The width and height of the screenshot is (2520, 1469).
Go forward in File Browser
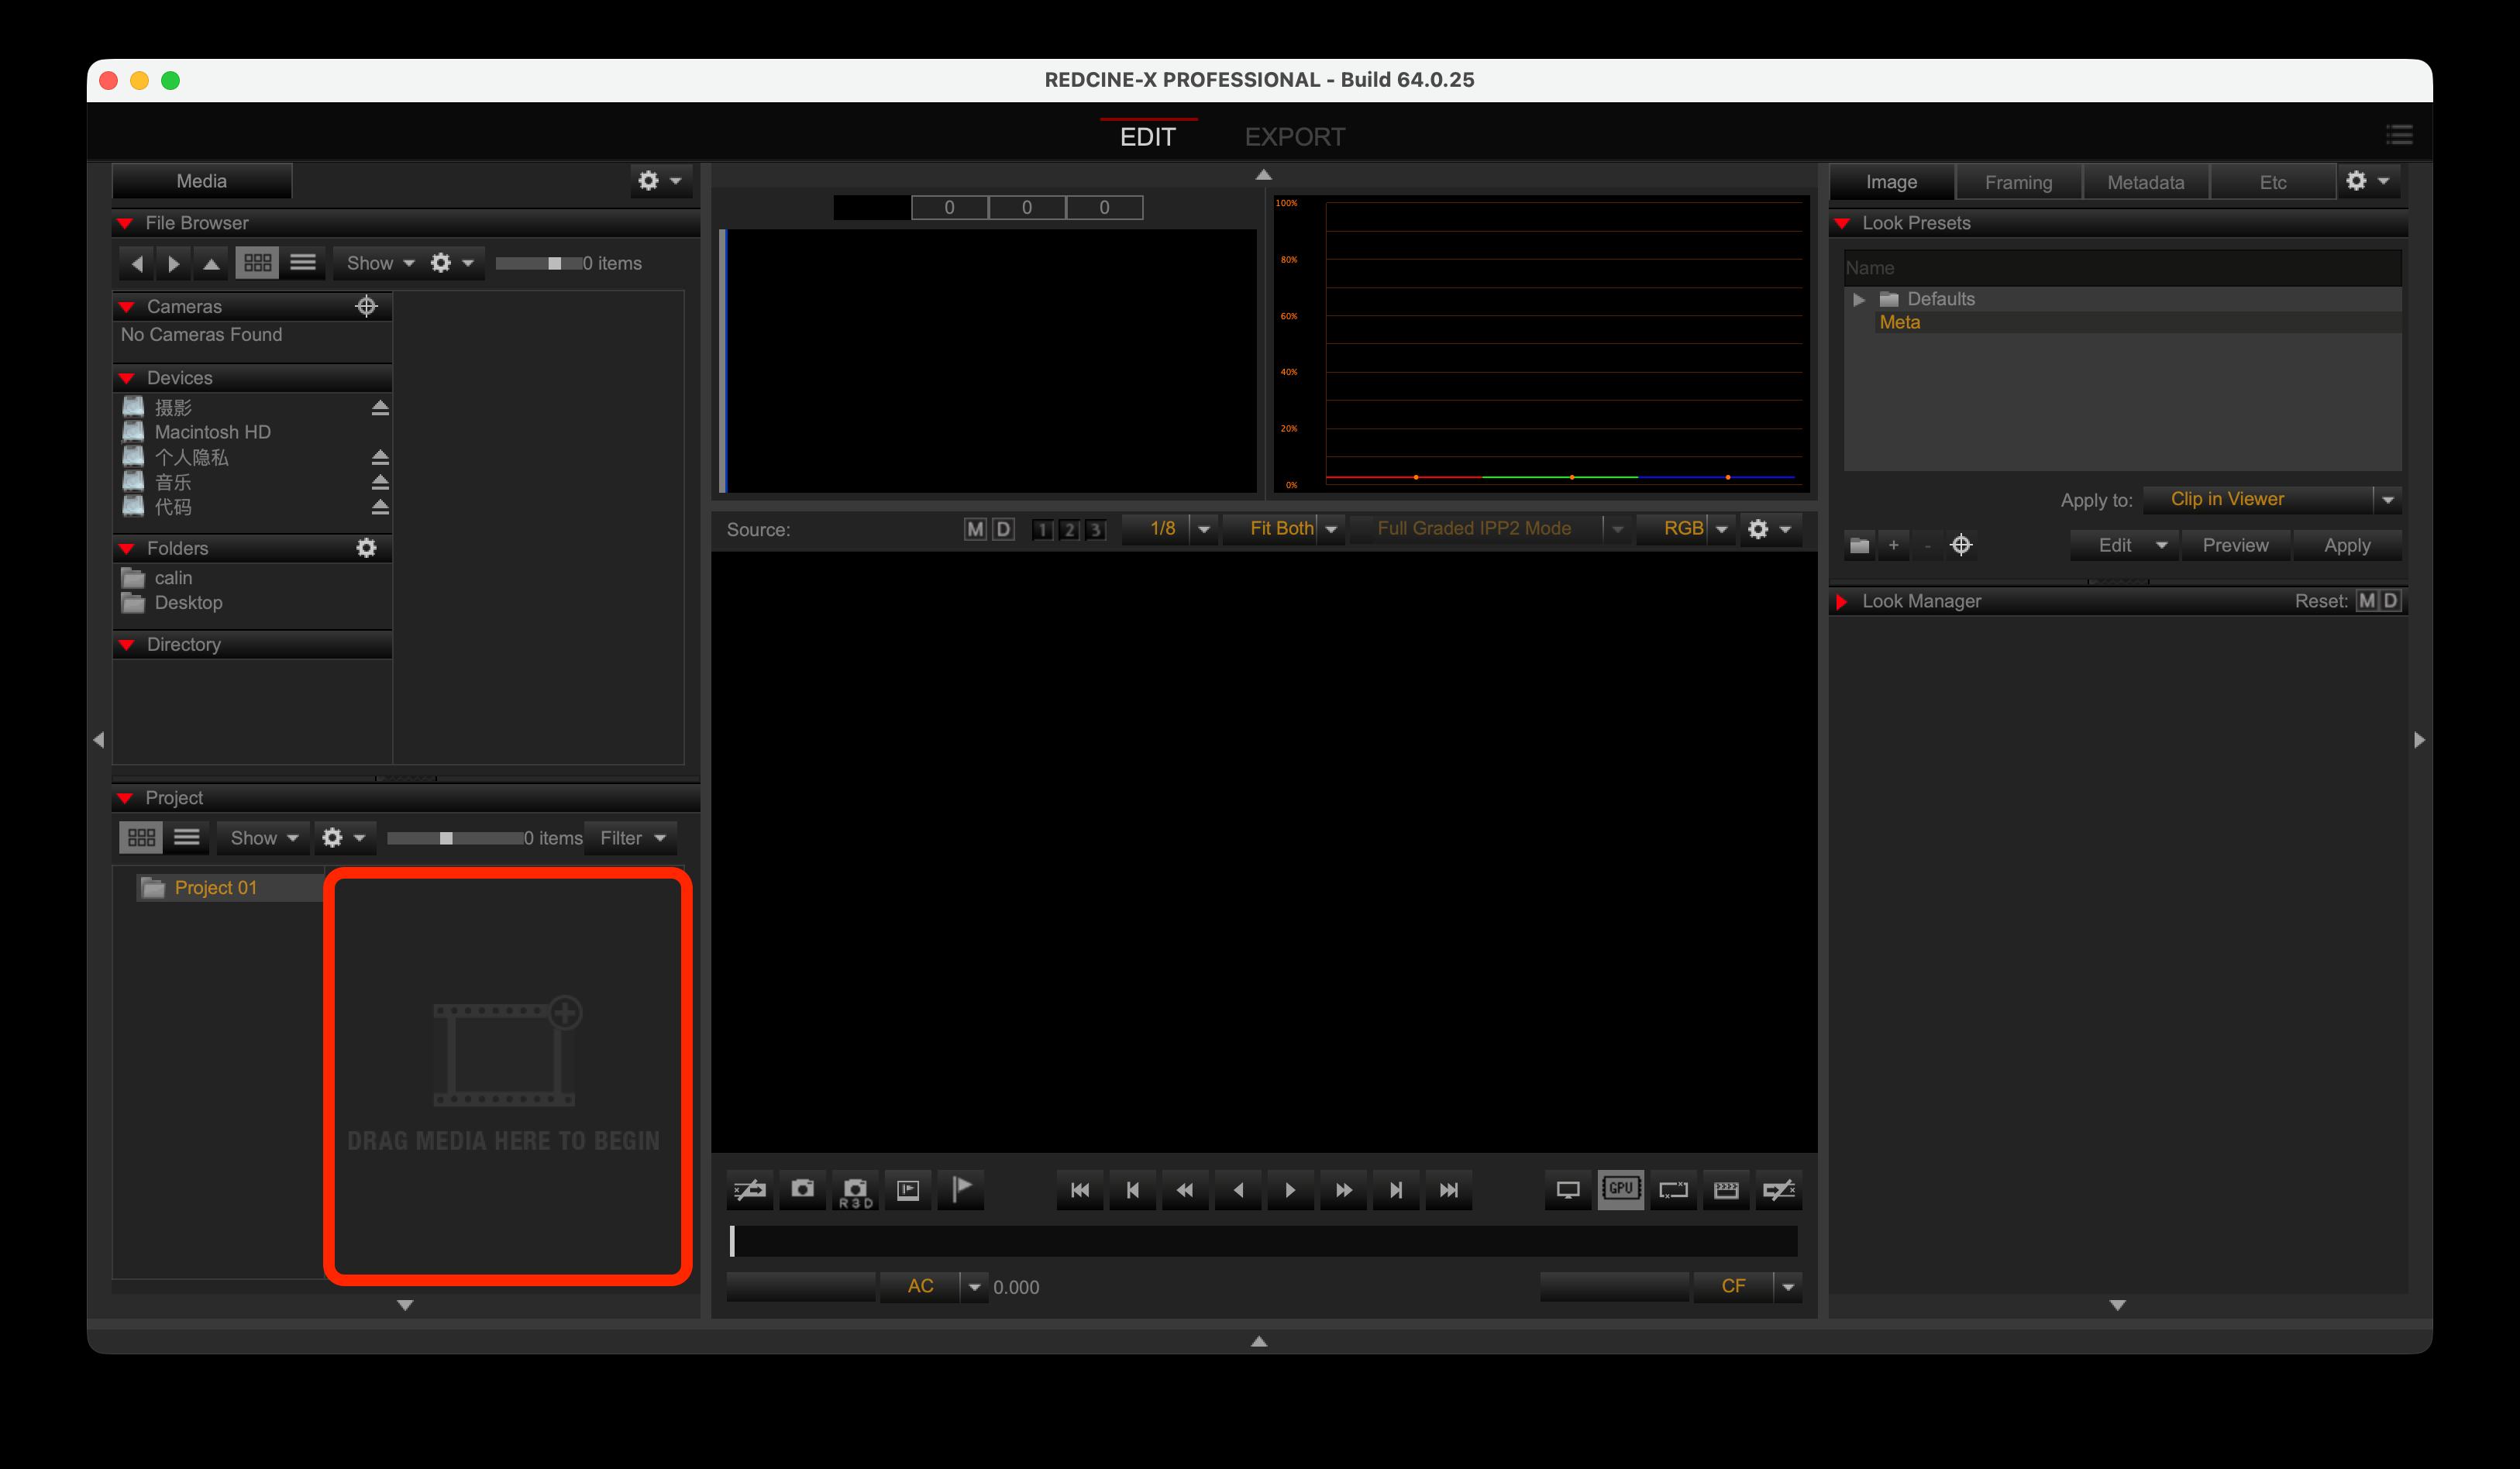(x=174, y=263)
